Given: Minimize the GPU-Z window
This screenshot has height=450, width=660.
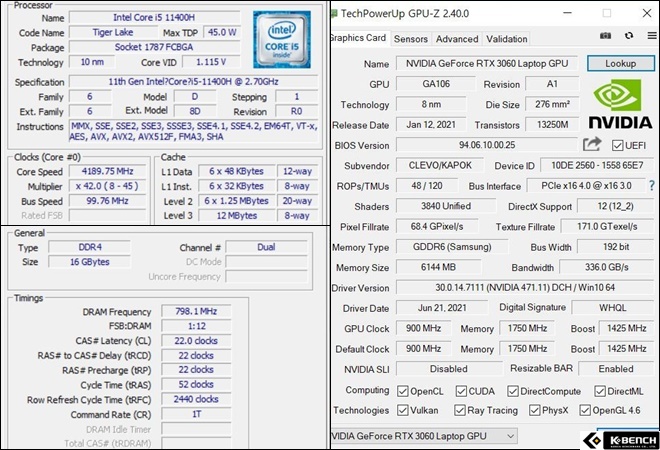Looking at the screenshot, I should tap(567, 13).
